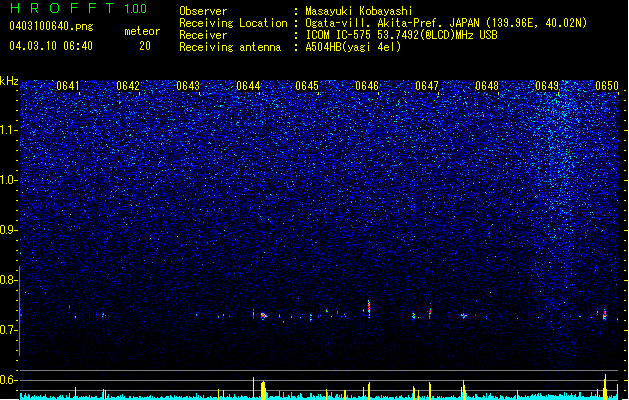Click the 0648 time marker
Screen dimensions: 629x400
487,86
